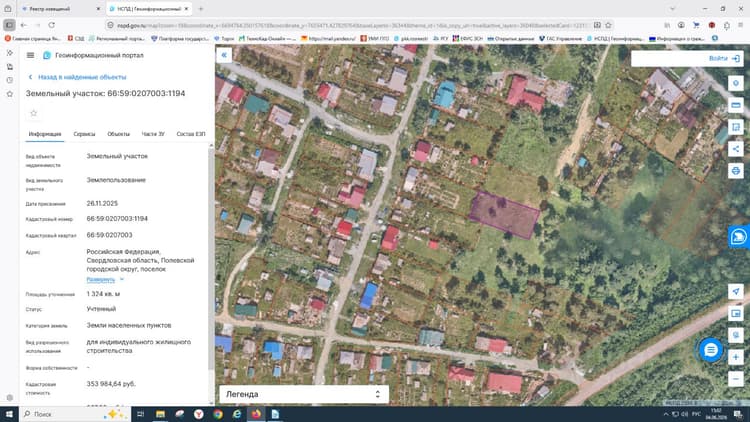Select cadastral number 66:59:0207003:1194 value
Screen dimensions: 750x422
click(117, 219)
